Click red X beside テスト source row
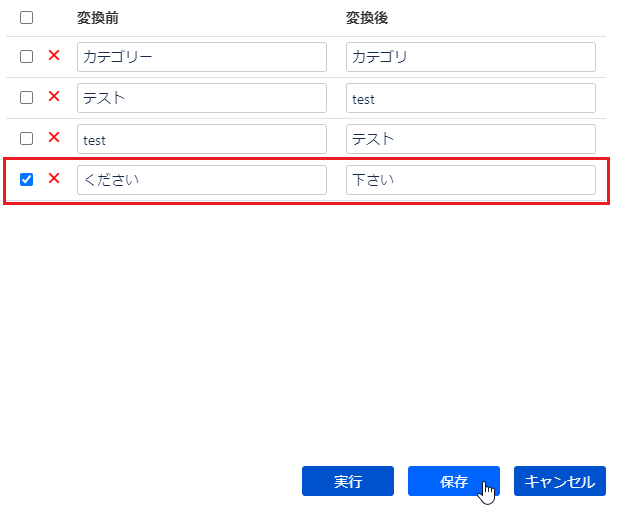Image resolution: width=629 pixels, height=520 pixels. pyautogui.click(x=54, y=97)
